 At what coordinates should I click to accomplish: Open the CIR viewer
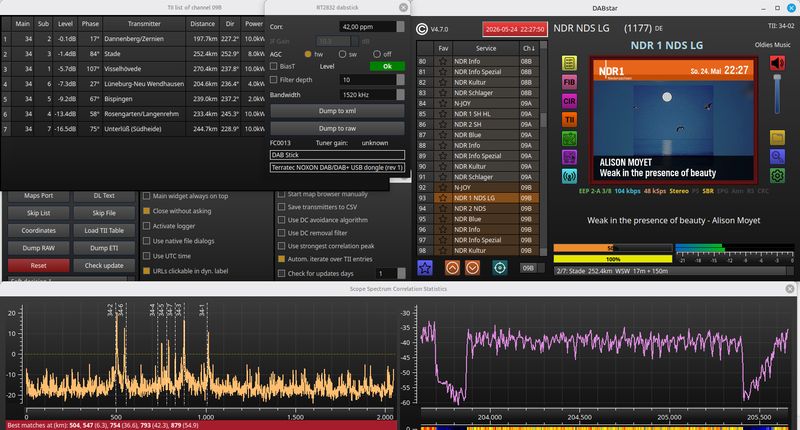[569, 101]
